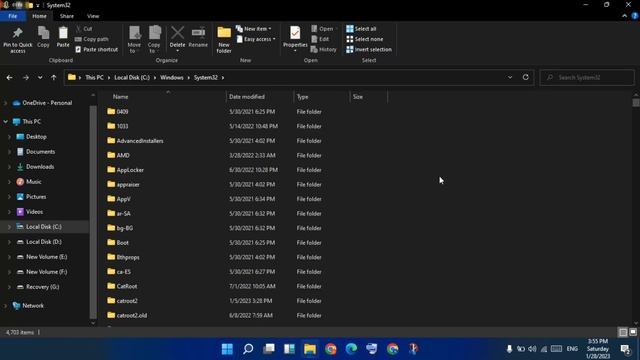Click Select none in ribbon

pos(364,39)
